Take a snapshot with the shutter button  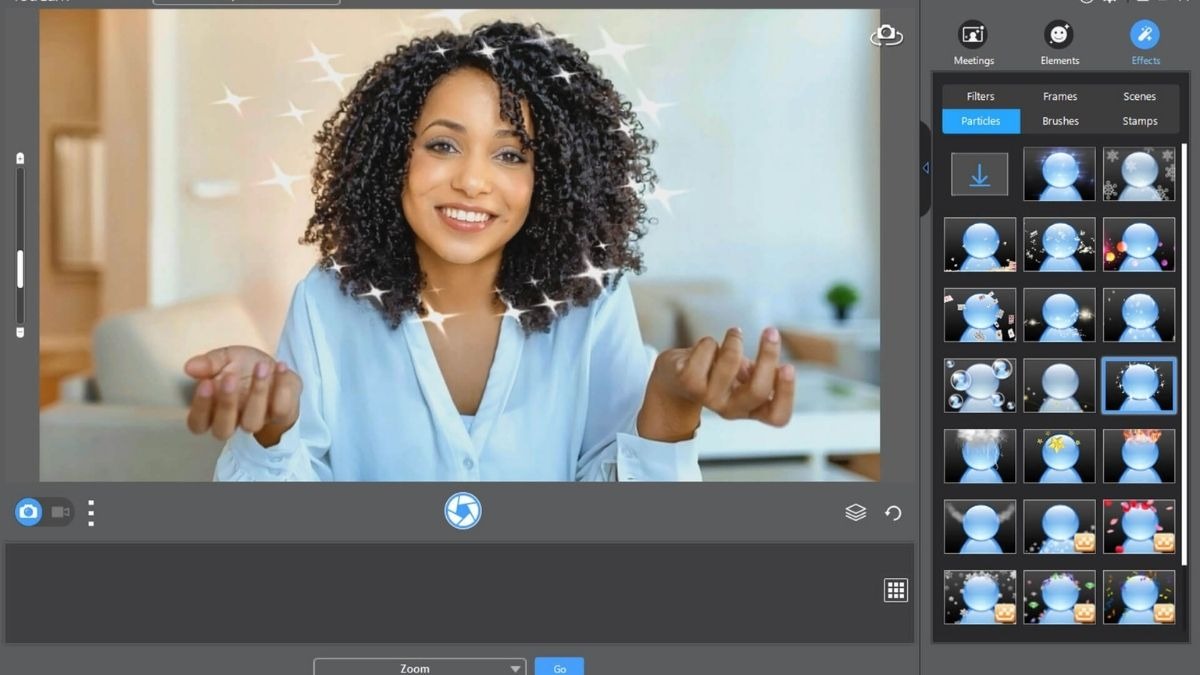(463, 511)
